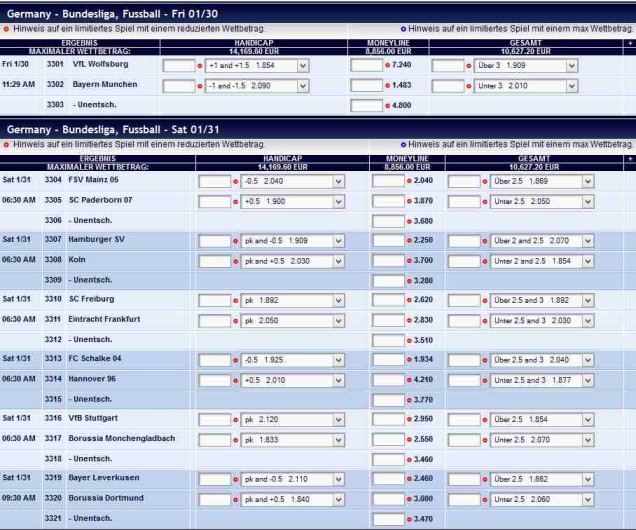Click red icon before '-1 and -1.5 2.090' handicap
This screenshot has width=636, height=530.
point(200,86)
